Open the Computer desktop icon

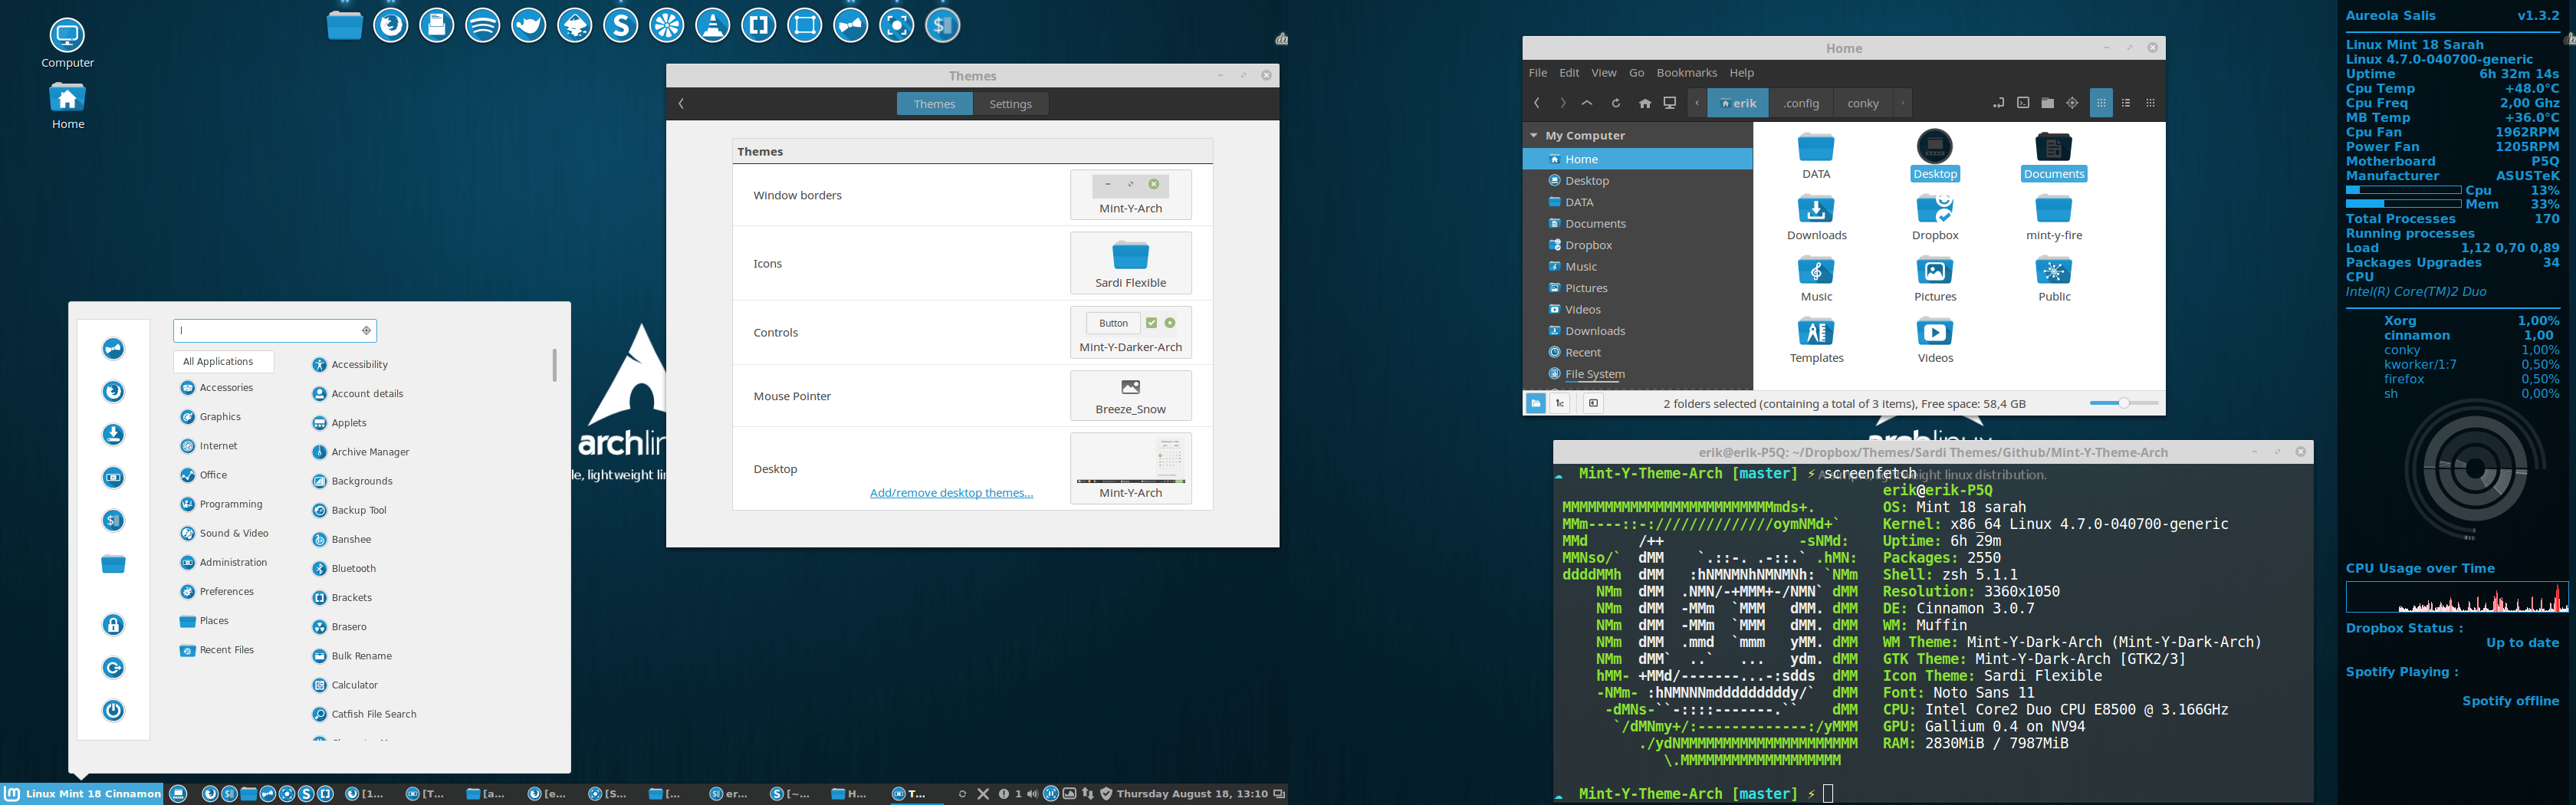click(67, 44)
